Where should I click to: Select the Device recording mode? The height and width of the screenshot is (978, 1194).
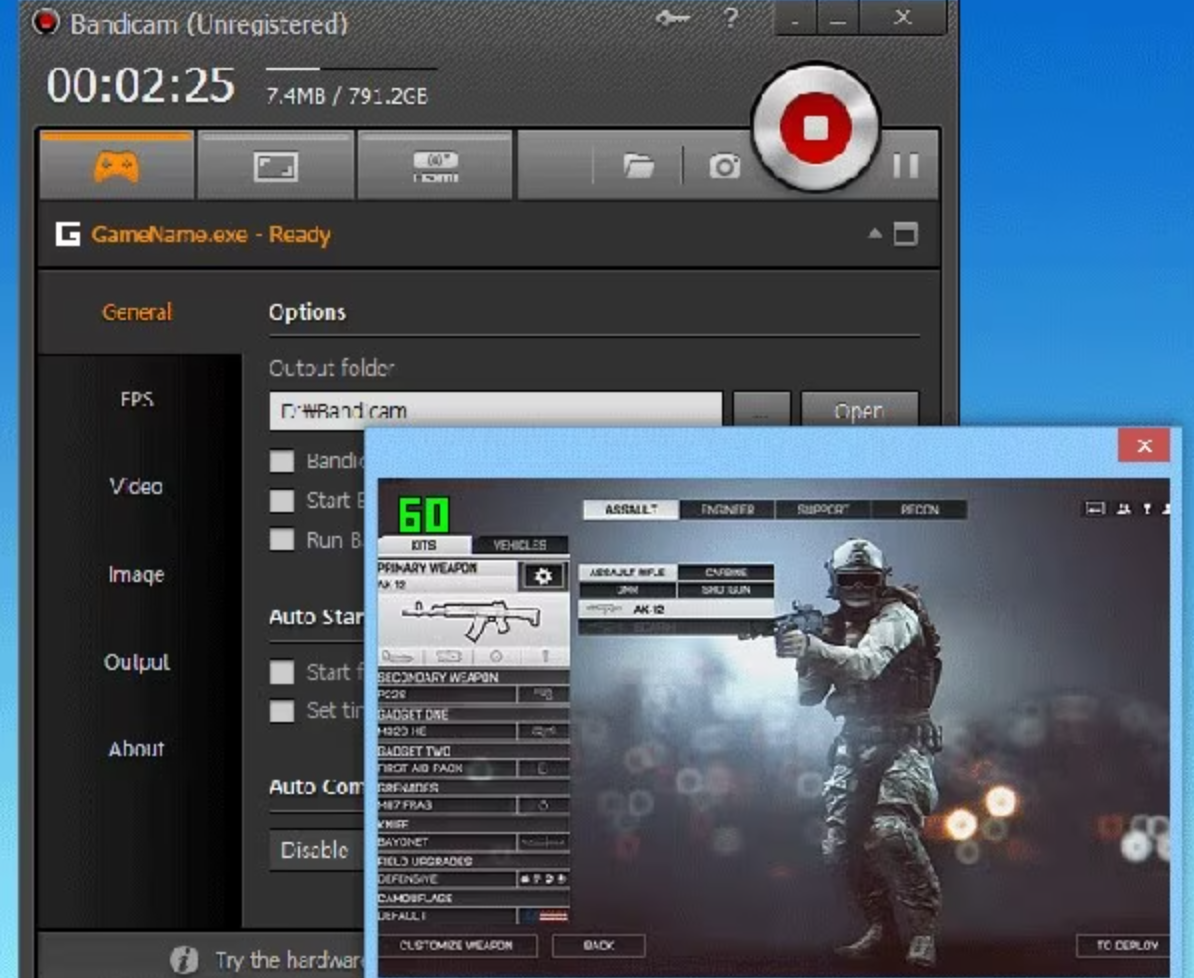coord(434,164)
